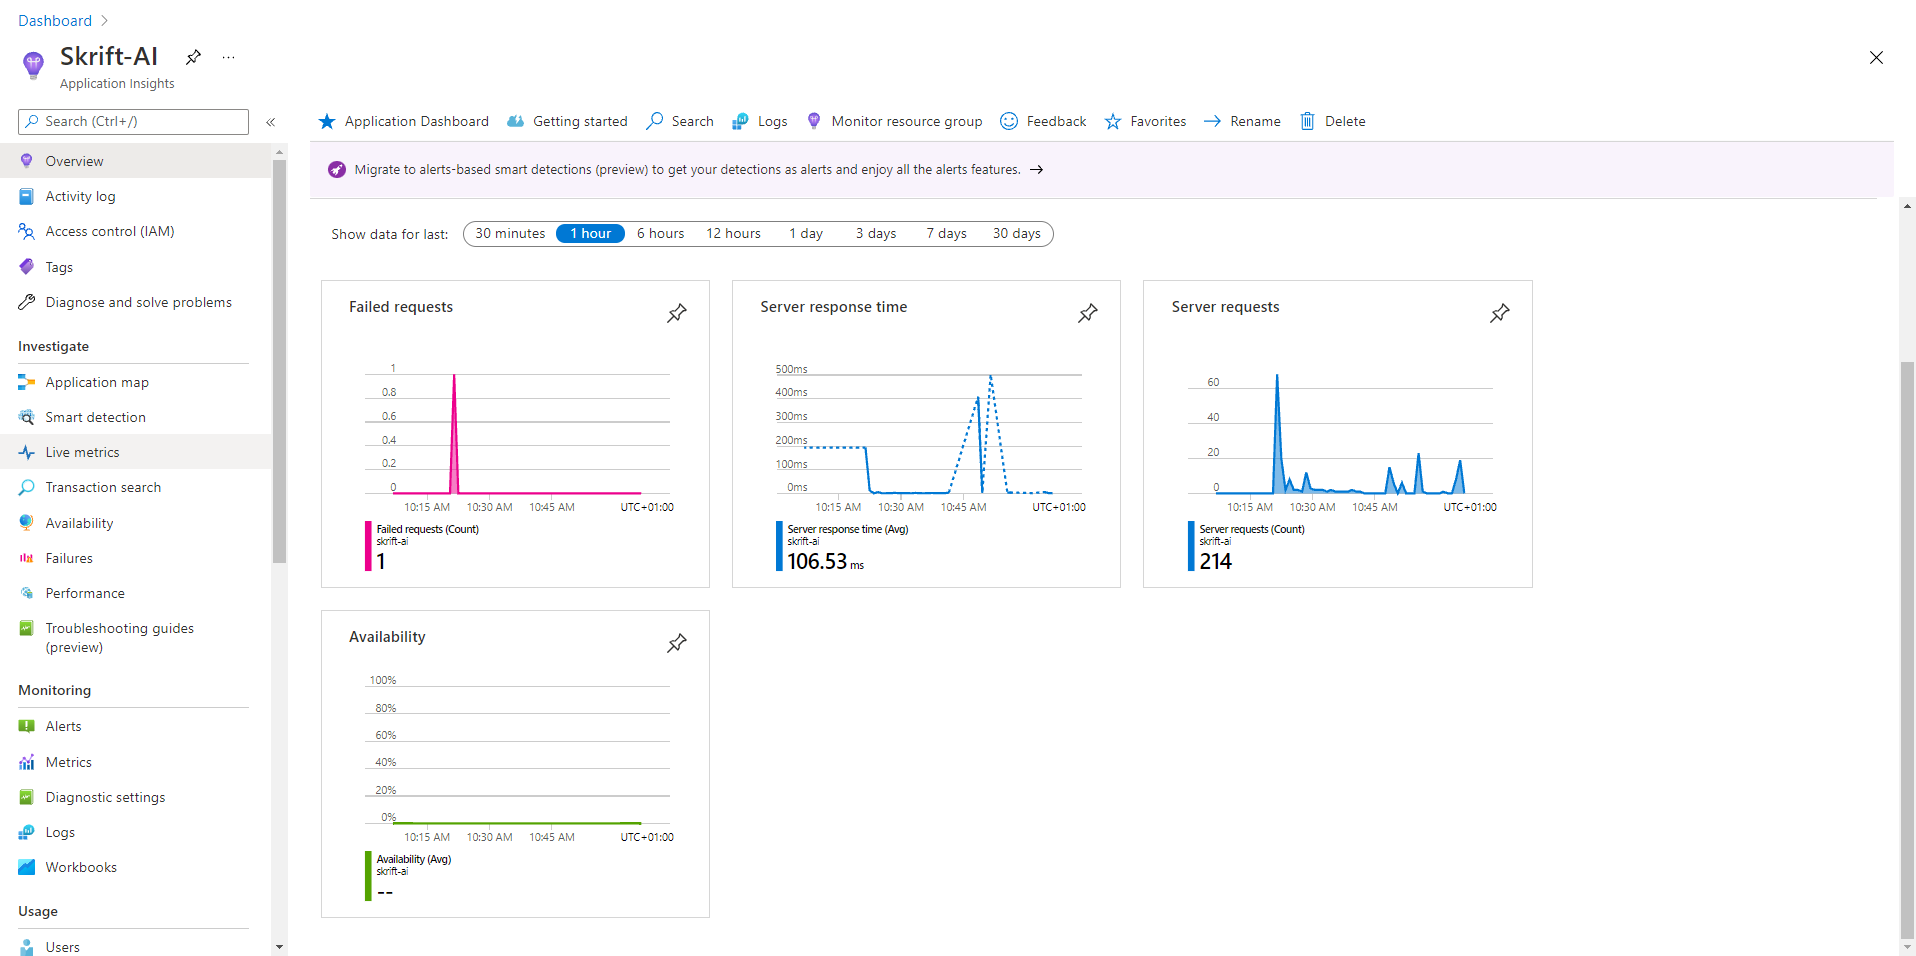Click the sidebar scroll down arrow
The width and height of the screenshot is (1916, 956).
(x=279, y=946)
